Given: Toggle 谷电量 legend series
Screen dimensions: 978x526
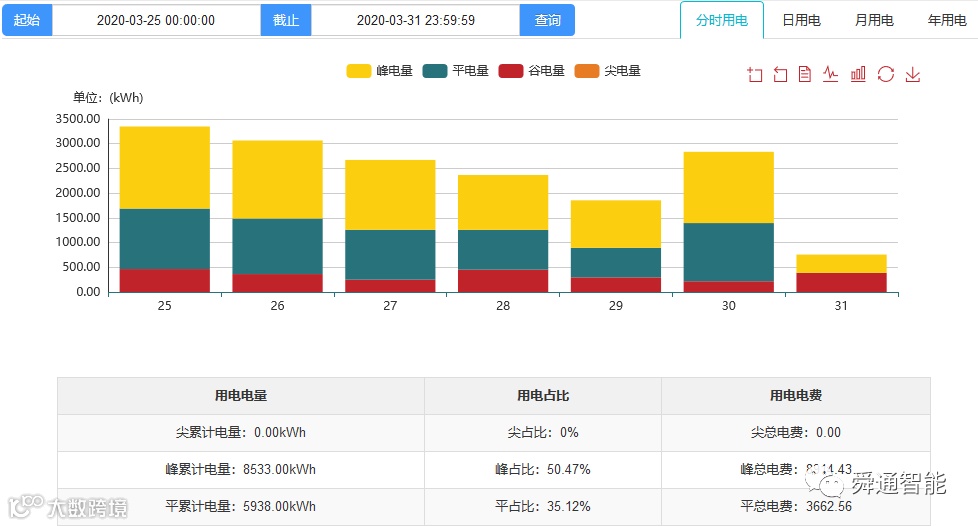Looking at the screenshot, I should (x=532, y=71).
